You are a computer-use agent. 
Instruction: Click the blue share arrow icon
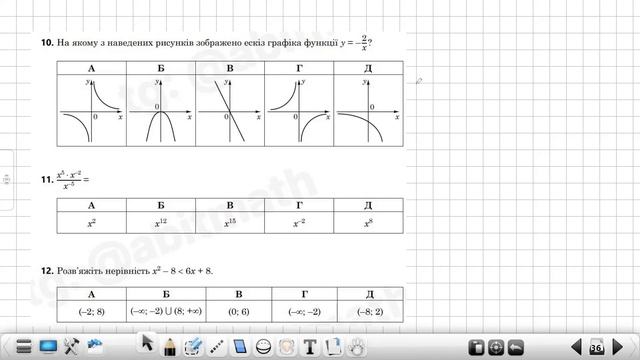(95, 346)
